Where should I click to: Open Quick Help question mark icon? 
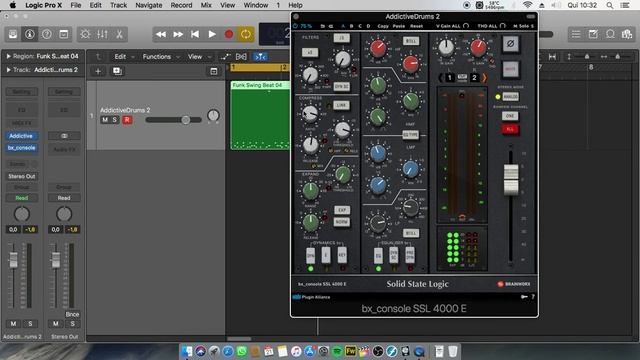point(47,34)
